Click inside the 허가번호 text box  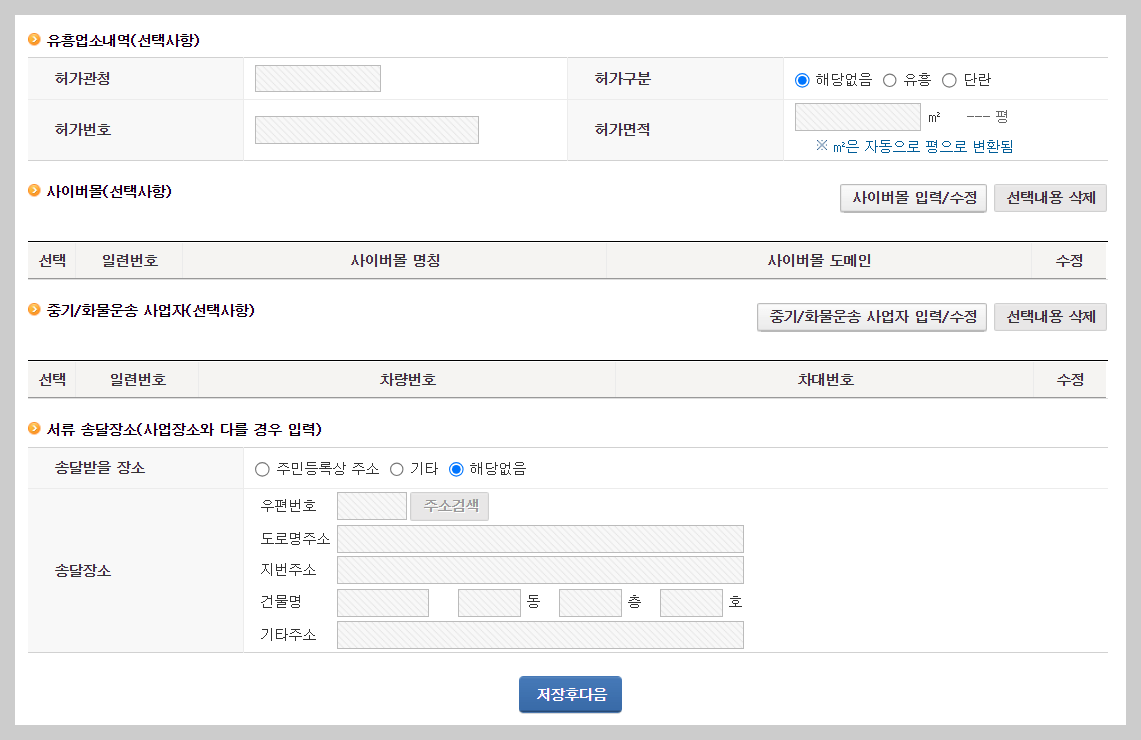(x=366, y=129)
